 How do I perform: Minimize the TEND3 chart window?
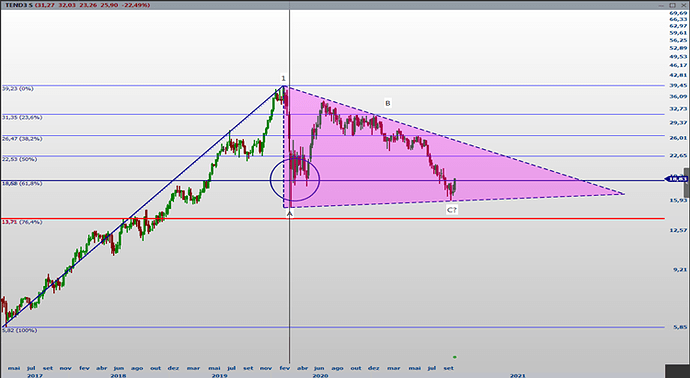pos(662,5)
